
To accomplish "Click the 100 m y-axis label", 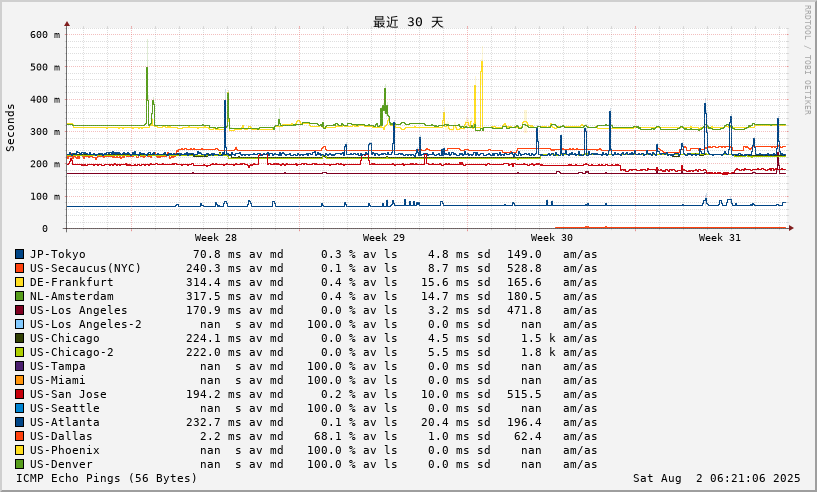I will (45, 196).
